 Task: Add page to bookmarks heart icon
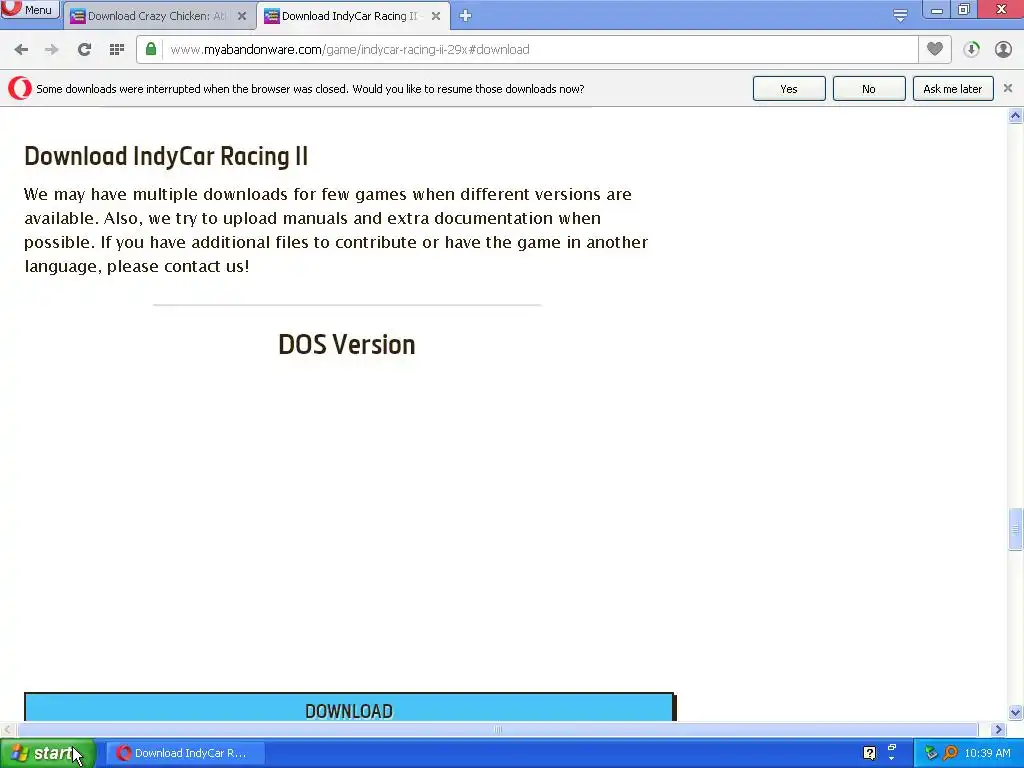935,49
